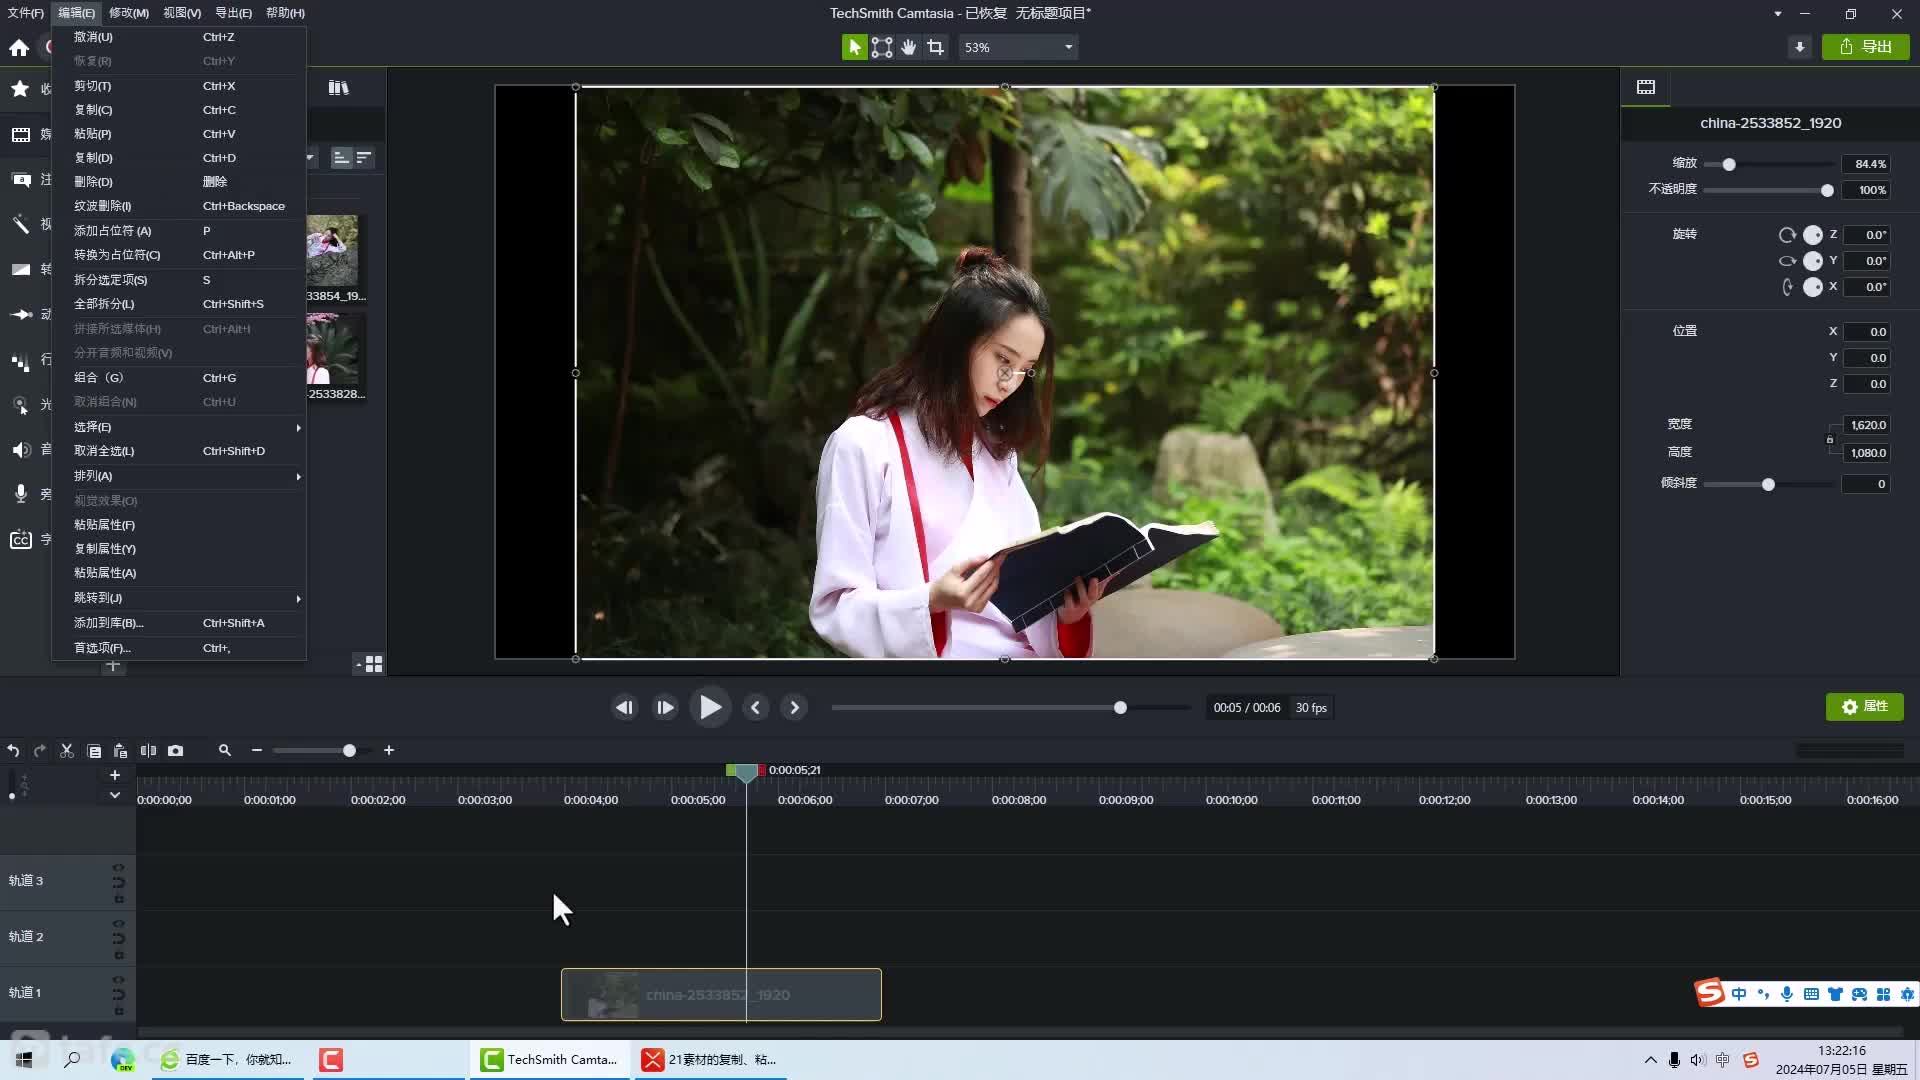Open the 文件(F) menu

[x=26, y=13]
